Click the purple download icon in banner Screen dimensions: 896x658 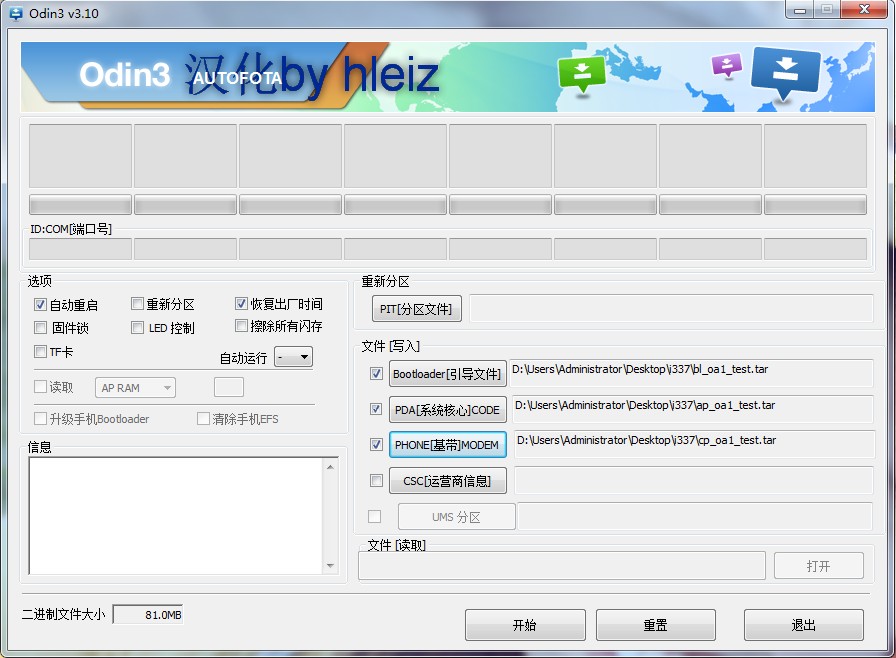(x=726, y=65)
